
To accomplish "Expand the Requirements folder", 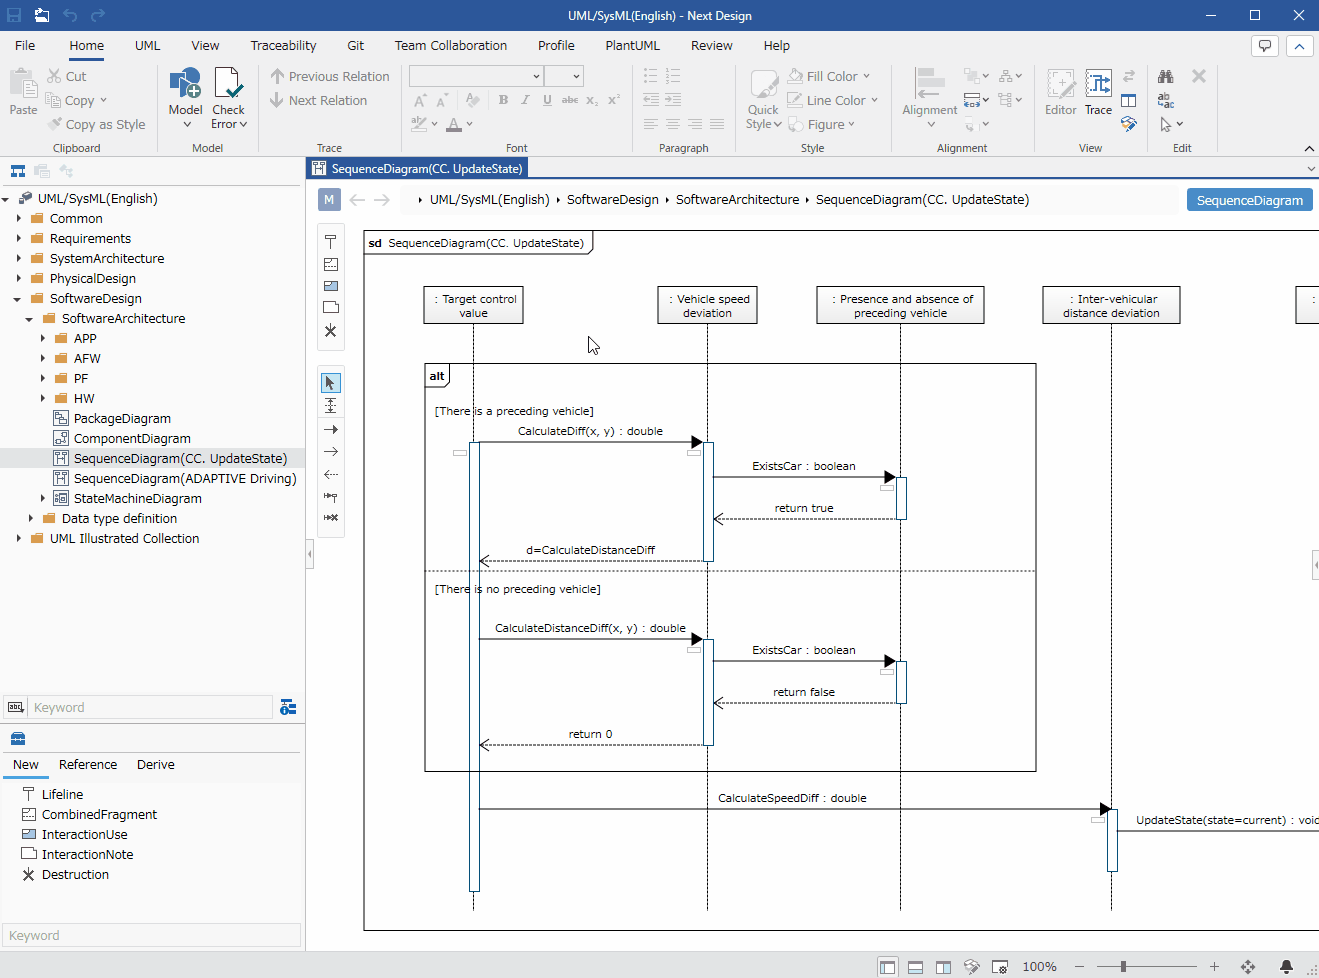I will [x=19, y=238].
